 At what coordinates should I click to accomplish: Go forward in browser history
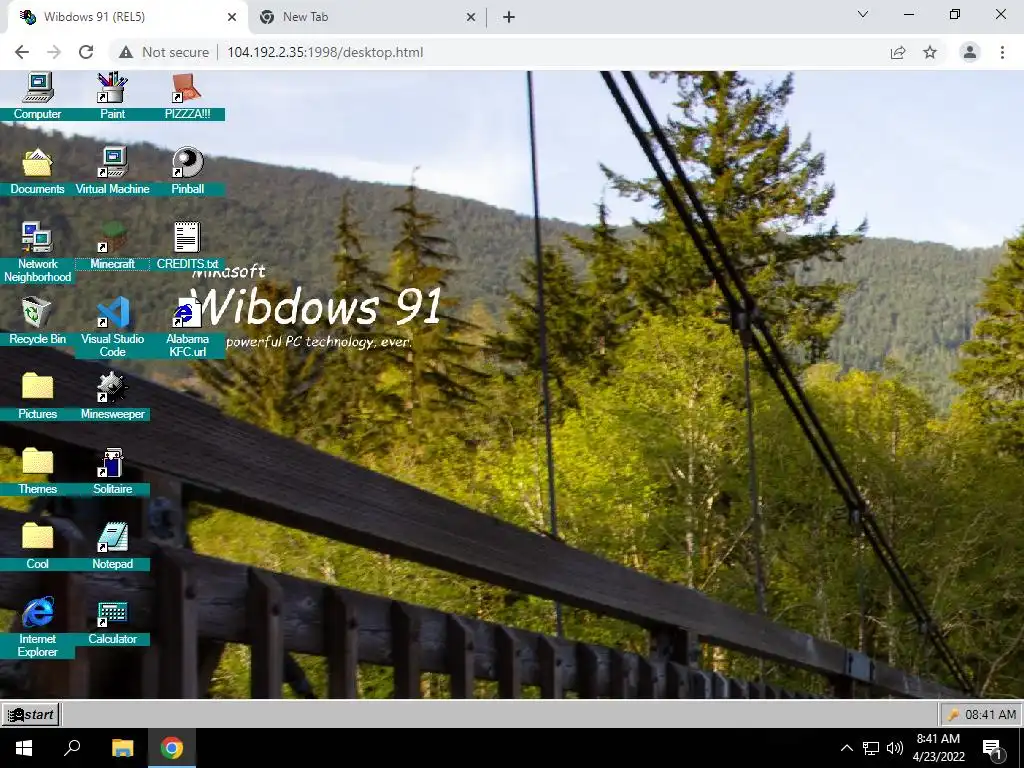54,52
